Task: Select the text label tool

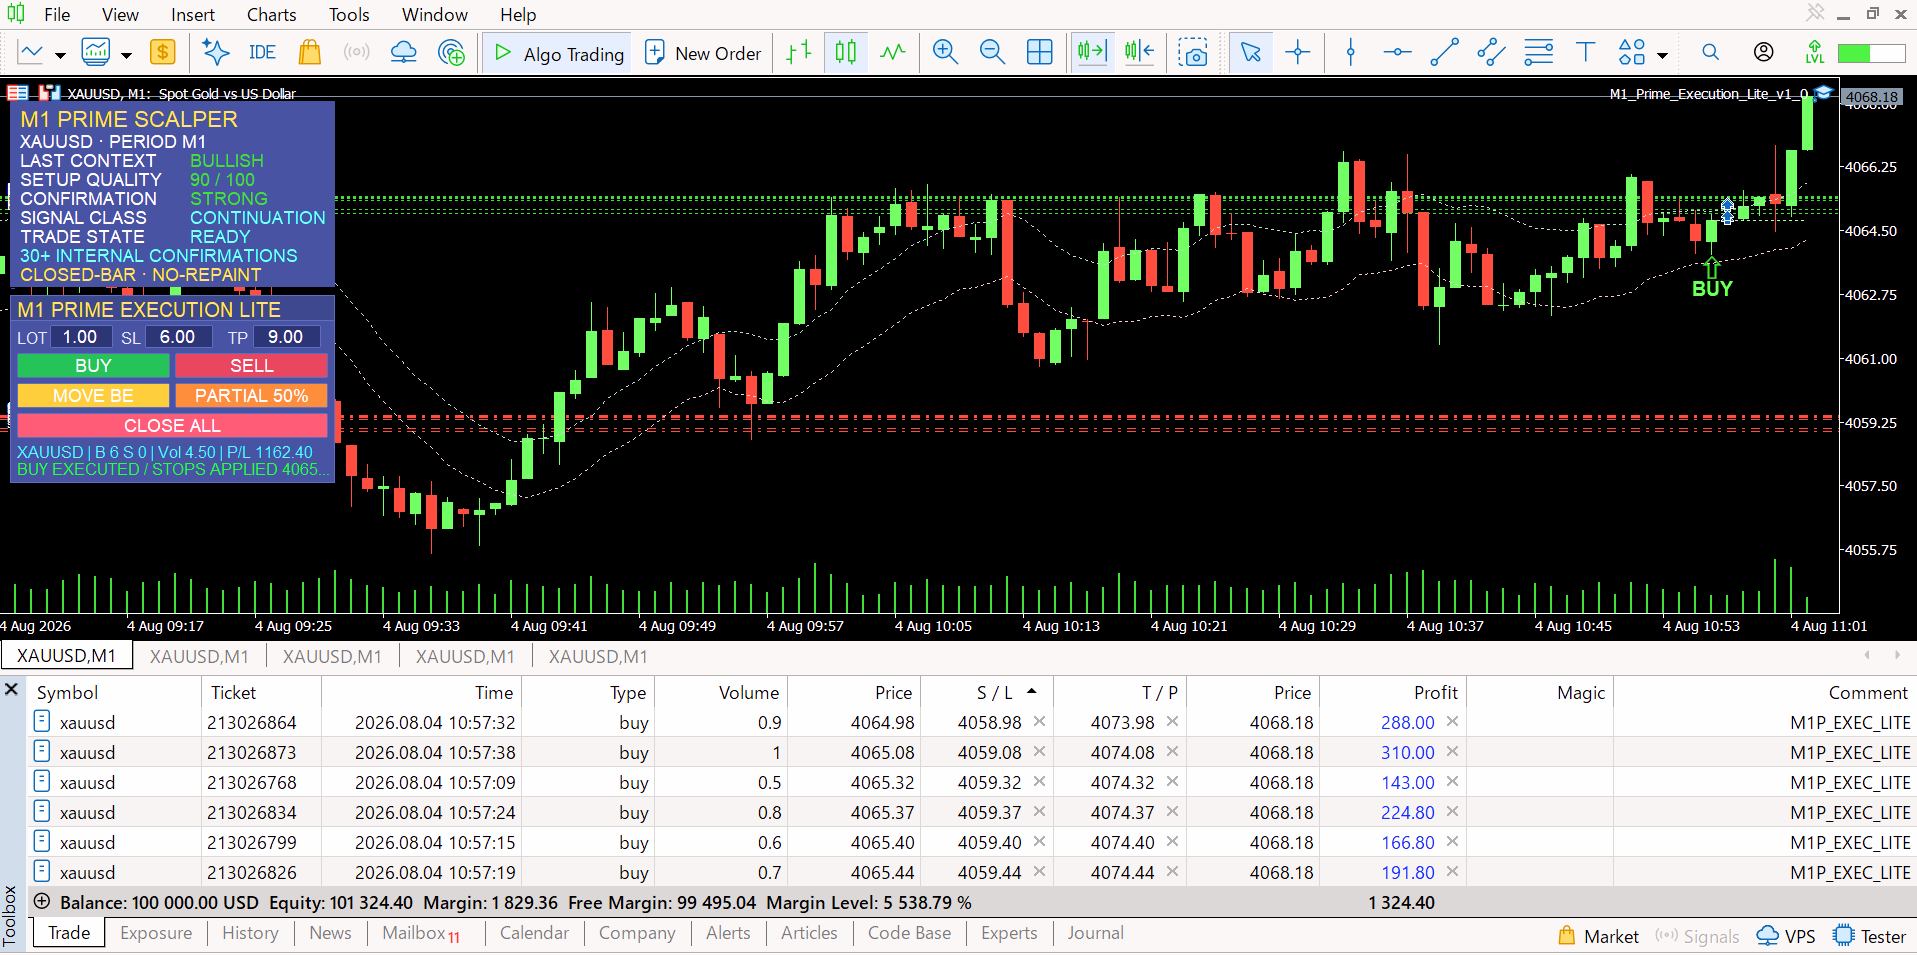Action: (x=1585, y=53)
